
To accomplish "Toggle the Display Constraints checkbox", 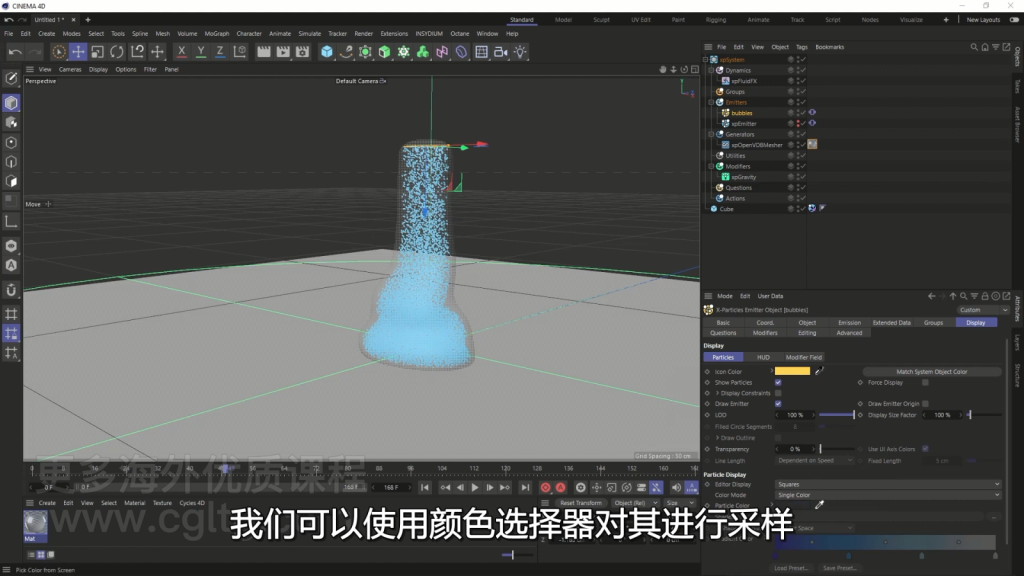I will pyautogui.click(x=778, y=393).
